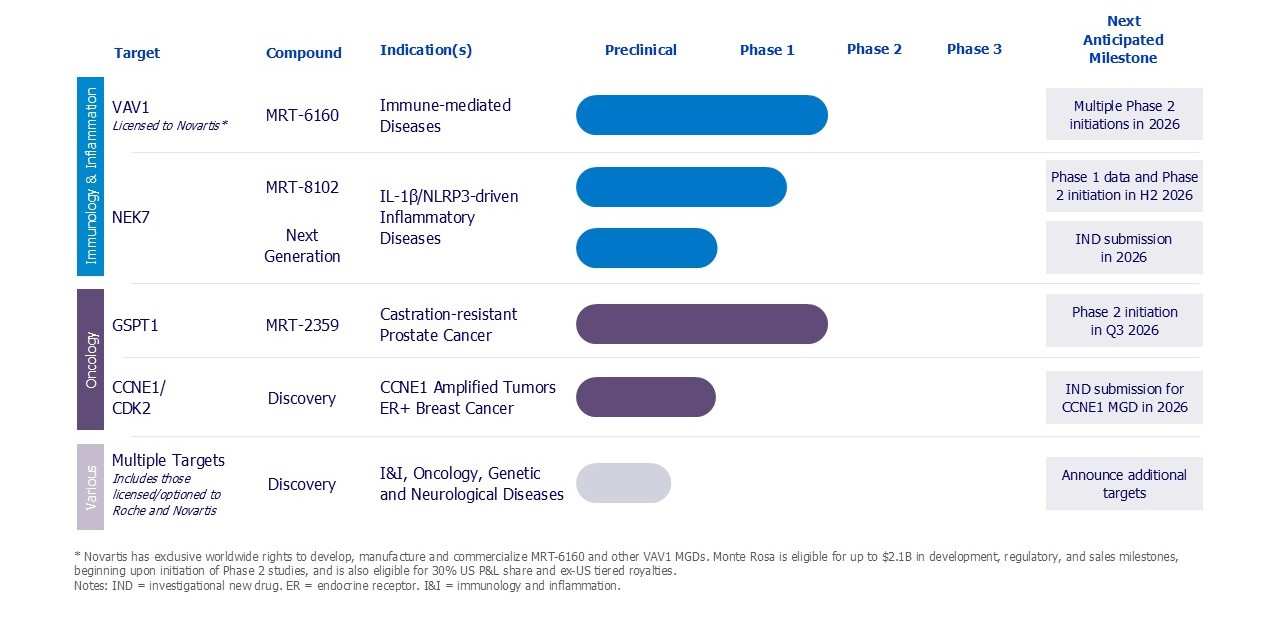Select the 'Announce additional targets' milestone box
The width and height of the screenshot is (1280, 631).
click(x=1124, y=484)
